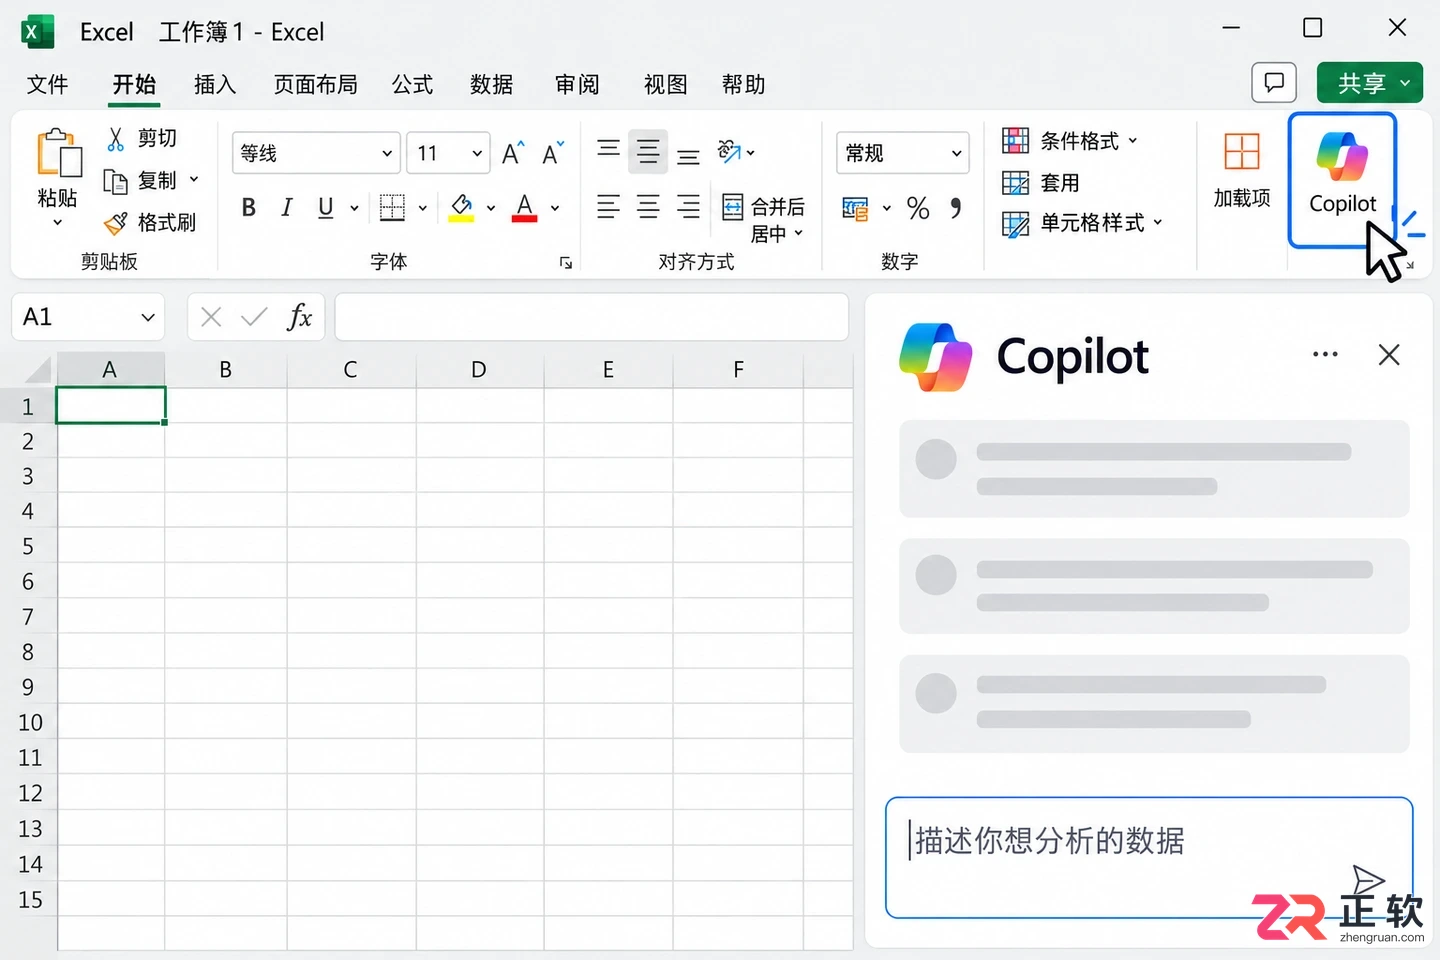Image resolution: width=1440 pixels, height=960 pixels.
Task: Open the File (文件) menu
Action: coord(47,84)
